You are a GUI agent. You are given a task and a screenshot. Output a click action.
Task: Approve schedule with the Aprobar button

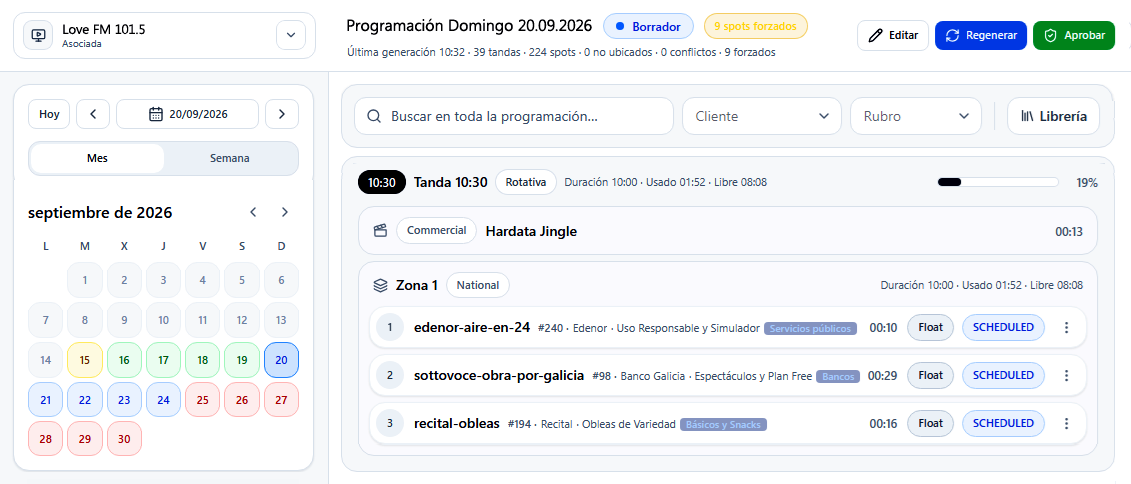click(x=1073, y=35)
